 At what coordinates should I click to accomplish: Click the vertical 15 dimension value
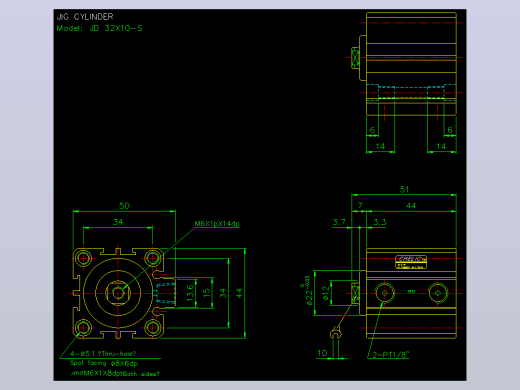coord(207,293)
